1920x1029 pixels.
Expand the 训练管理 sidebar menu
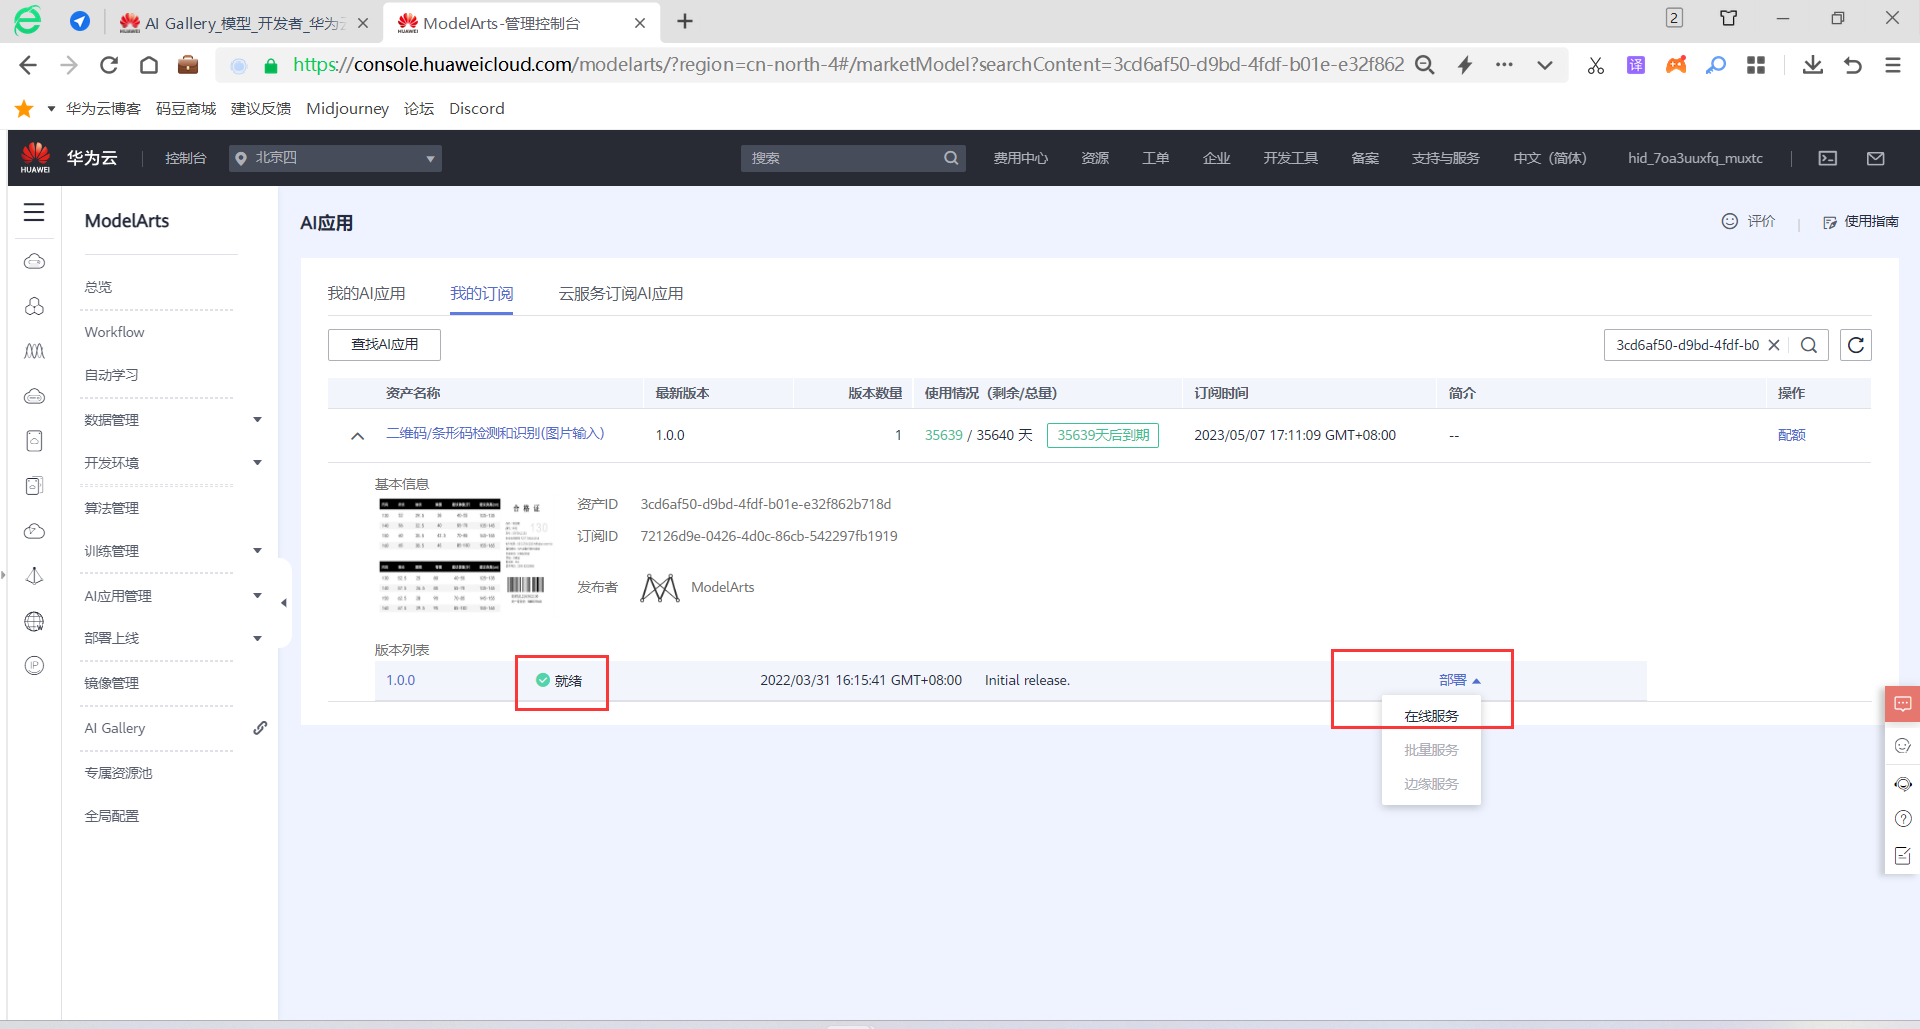coord(257,551)
